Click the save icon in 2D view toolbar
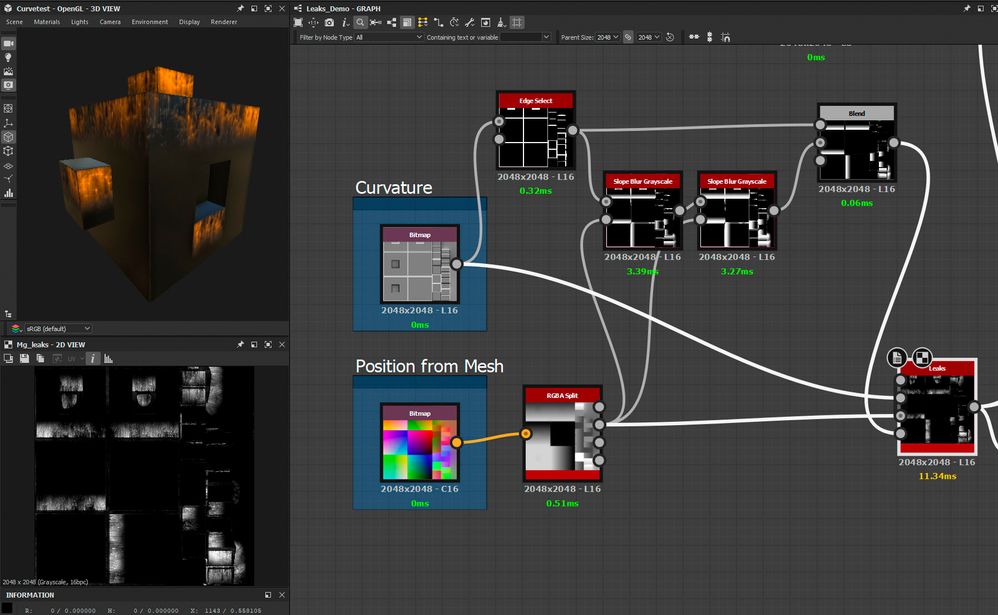 (x=23, y=358)
